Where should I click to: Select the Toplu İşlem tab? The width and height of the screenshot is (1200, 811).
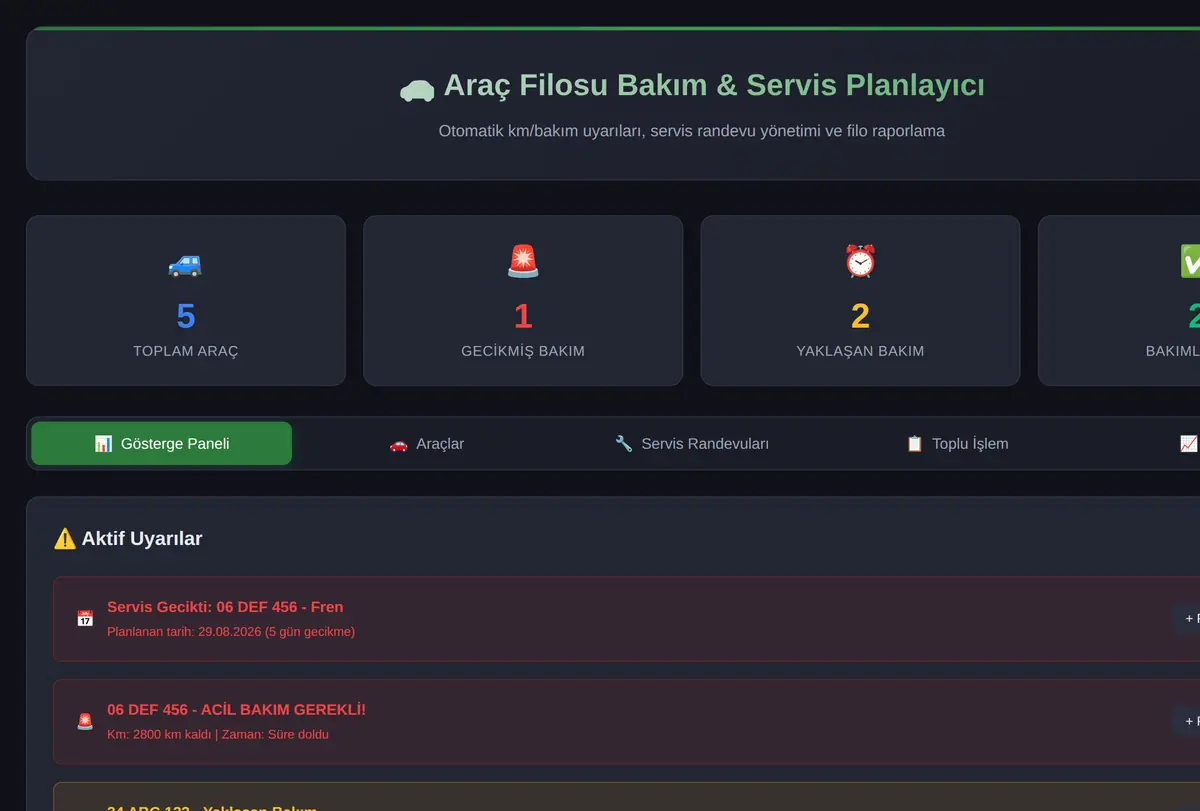(x=957, y=443)
